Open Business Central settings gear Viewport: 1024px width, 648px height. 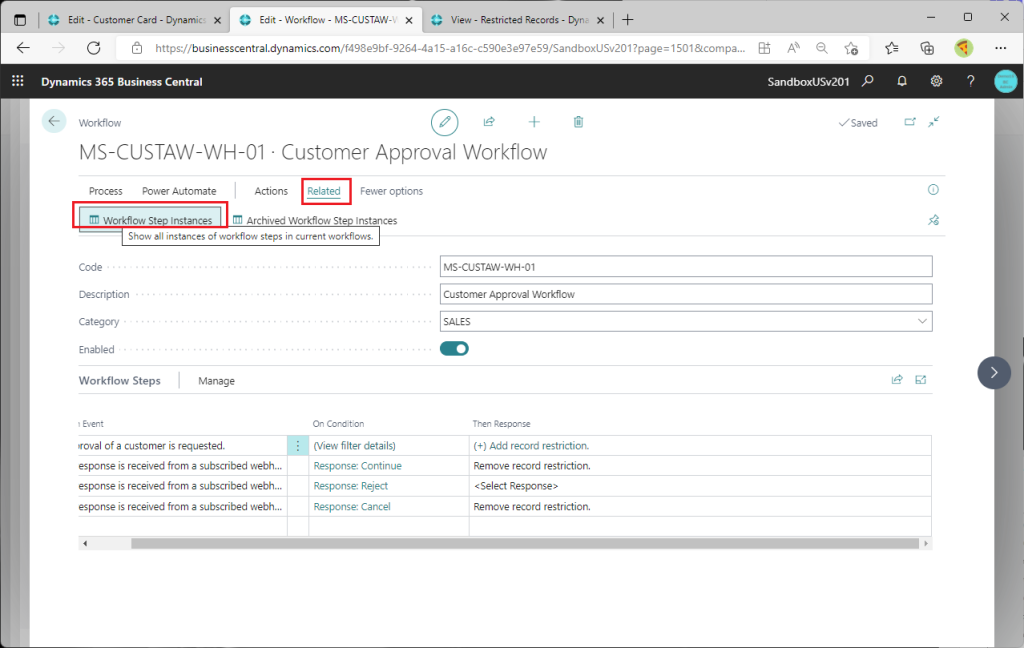tap(936, 81)
